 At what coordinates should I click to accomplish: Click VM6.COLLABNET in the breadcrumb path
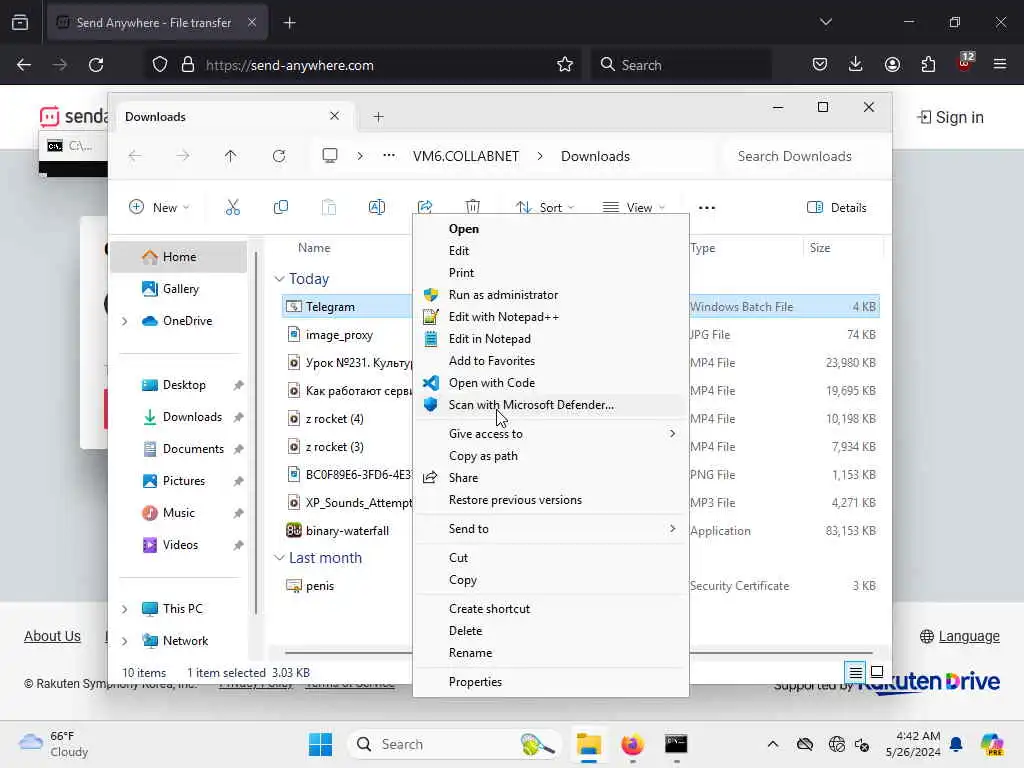point(466,156)
